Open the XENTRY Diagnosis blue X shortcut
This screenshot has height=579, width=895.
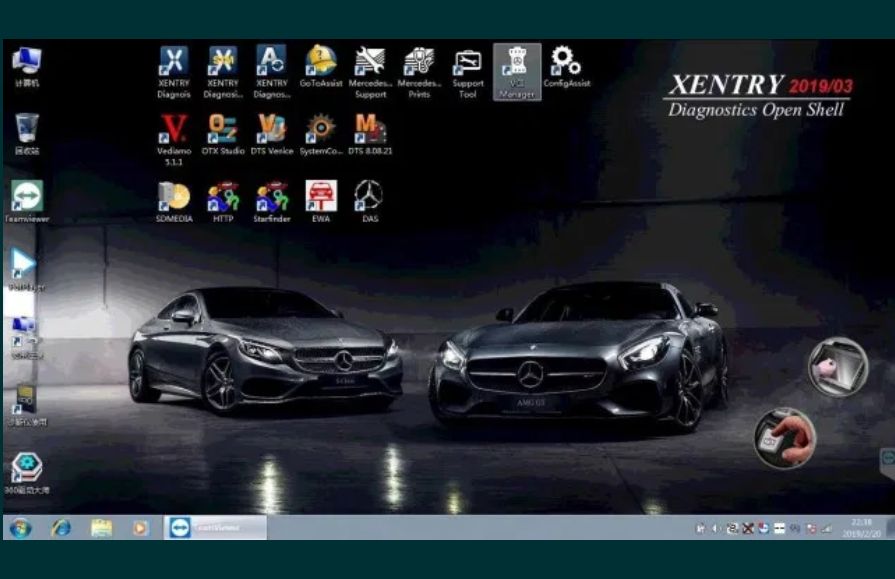pos(174,72)
